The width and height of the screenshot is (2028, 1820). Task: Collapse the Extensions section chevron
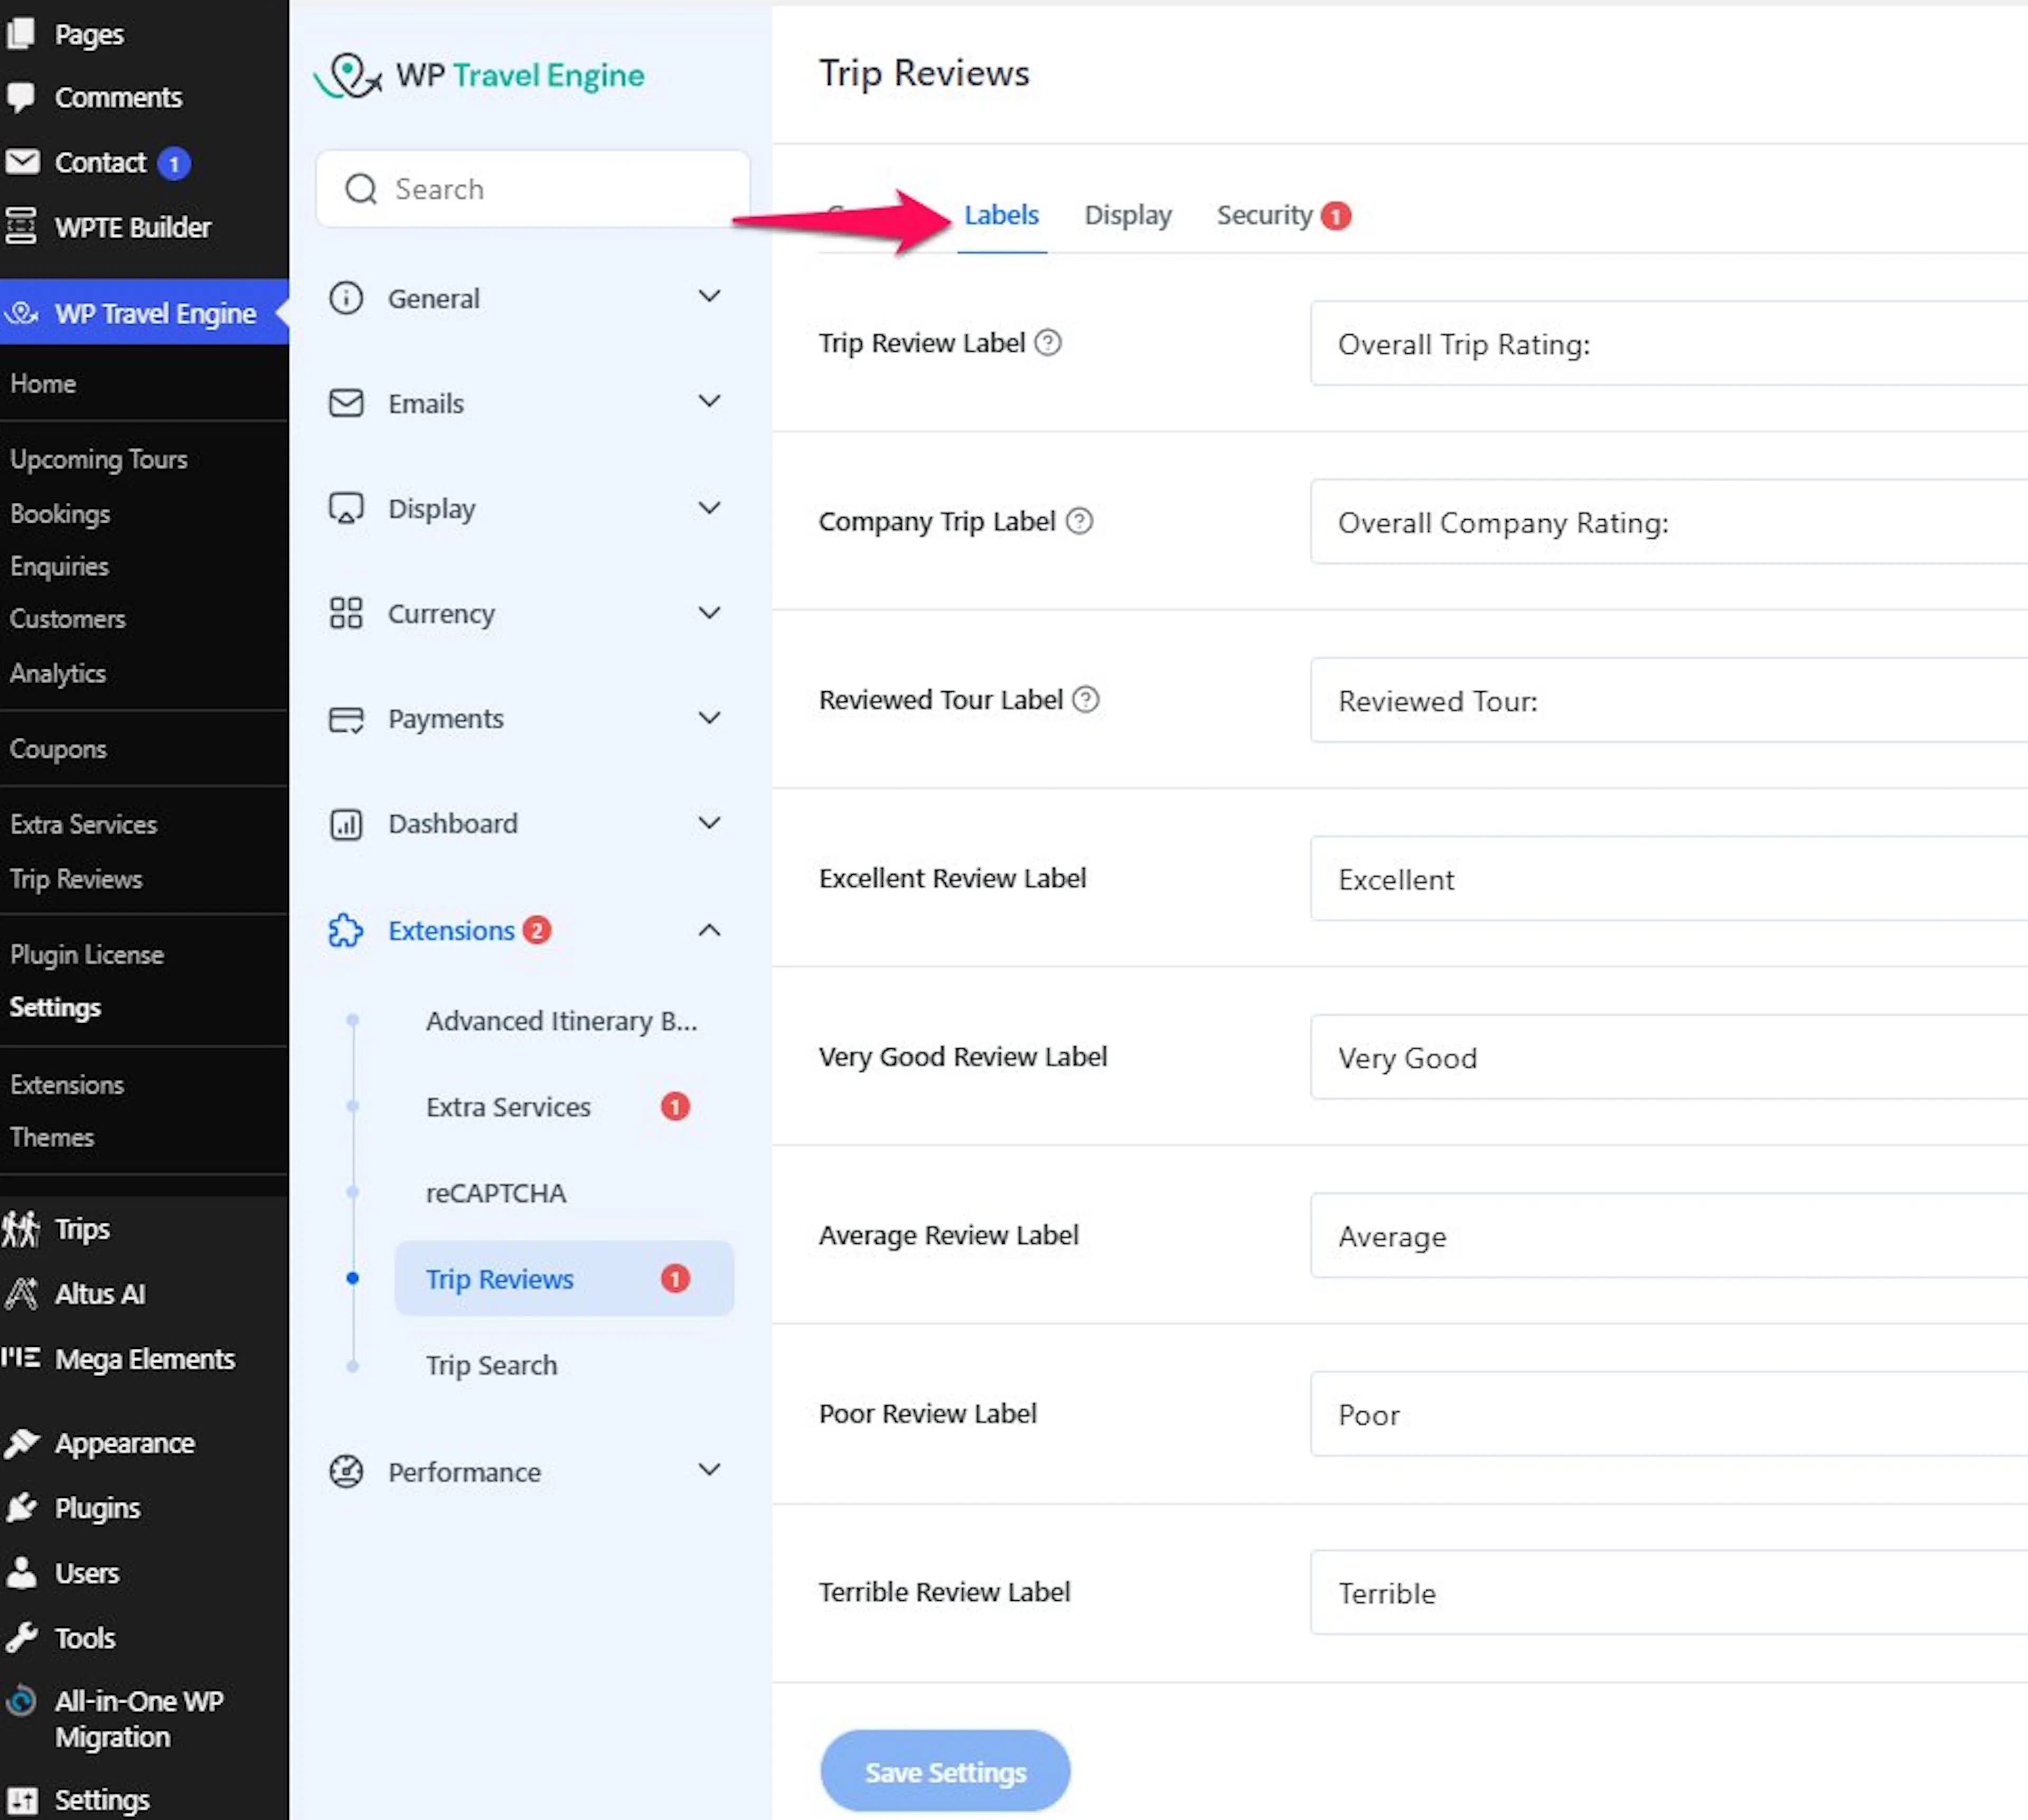click(x=709, y=930)
